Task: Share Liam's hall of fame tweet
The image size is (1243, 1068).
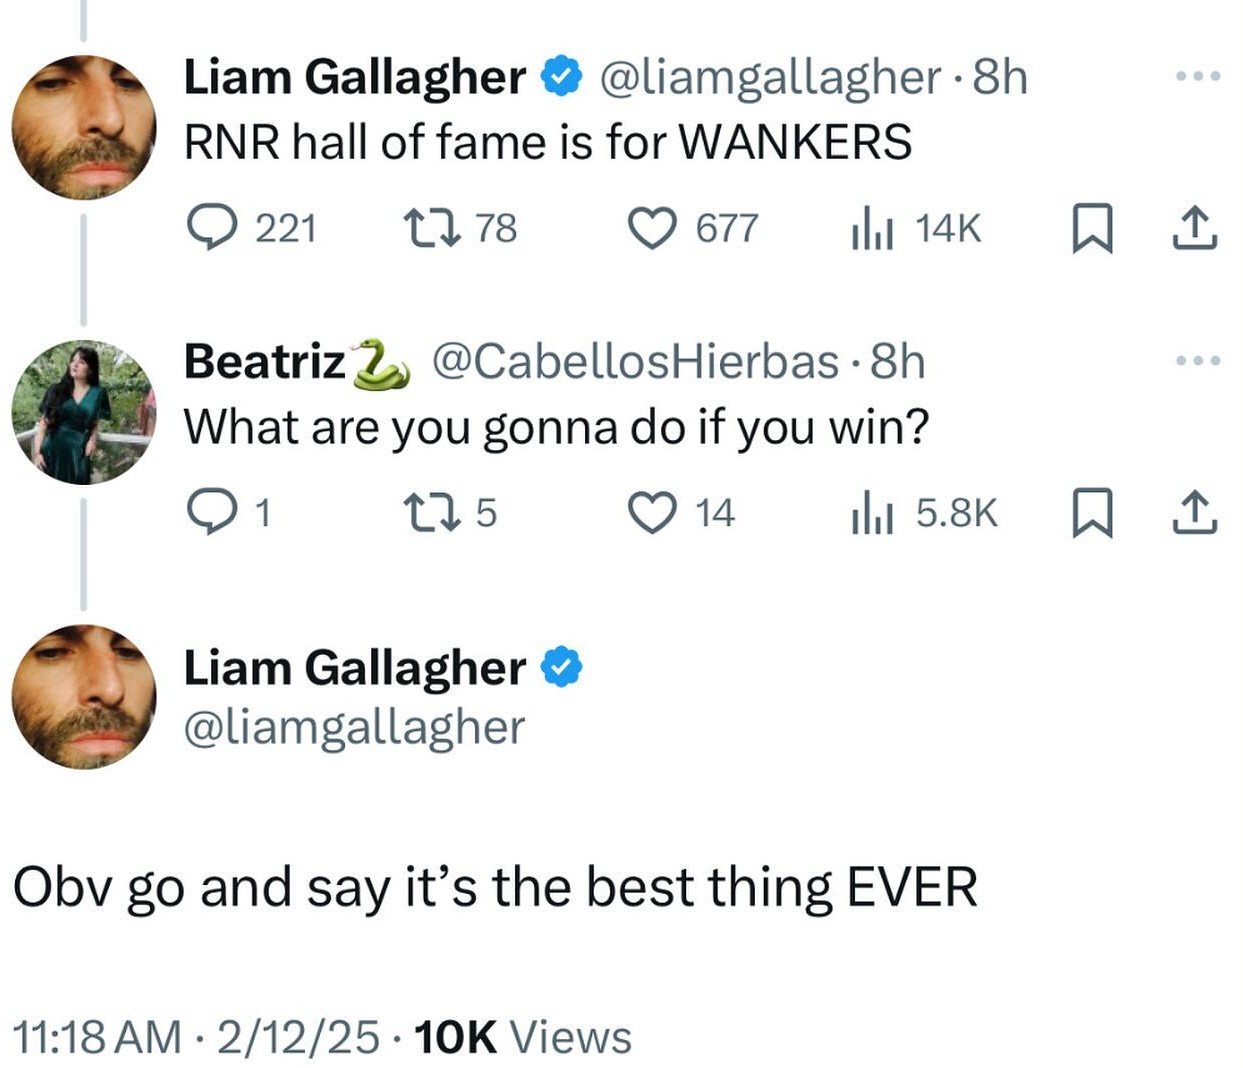Action: click(1194, 229)
